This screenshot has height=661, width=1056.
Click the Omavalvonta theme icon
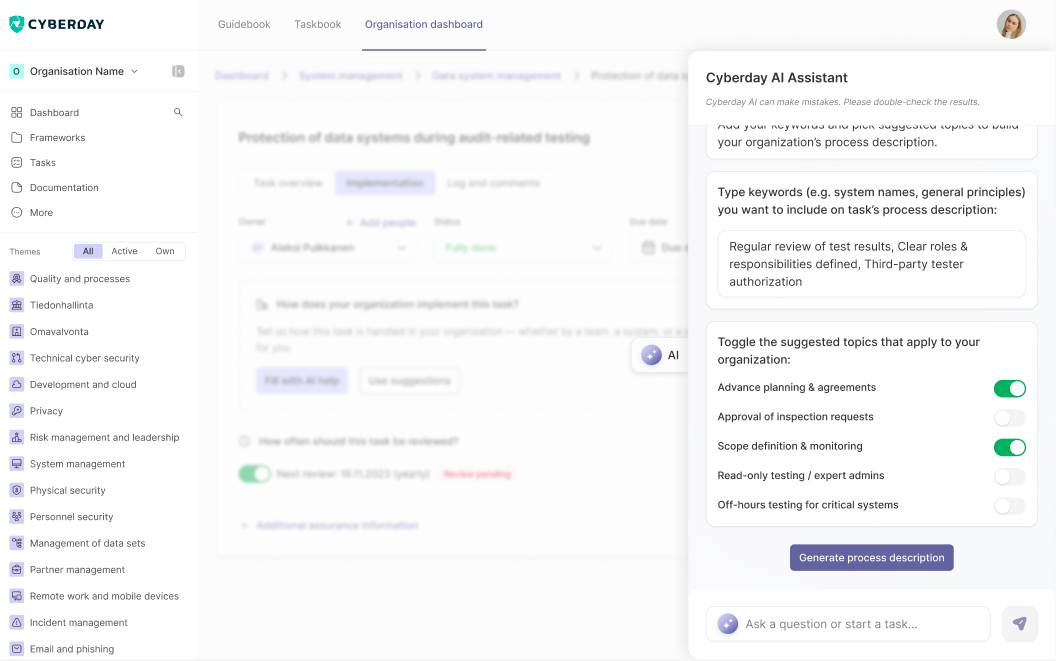pos(17,332)
